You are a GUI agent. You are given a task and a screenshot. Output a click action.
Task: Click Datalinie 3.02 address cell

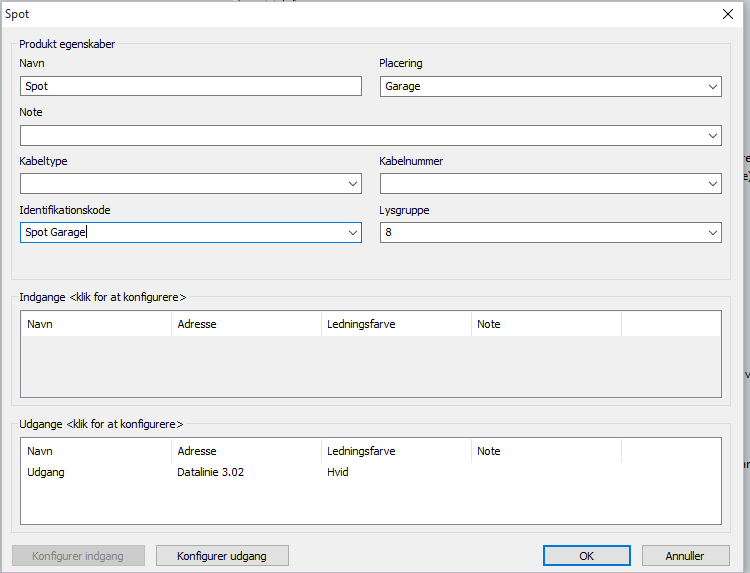(210, 472)
